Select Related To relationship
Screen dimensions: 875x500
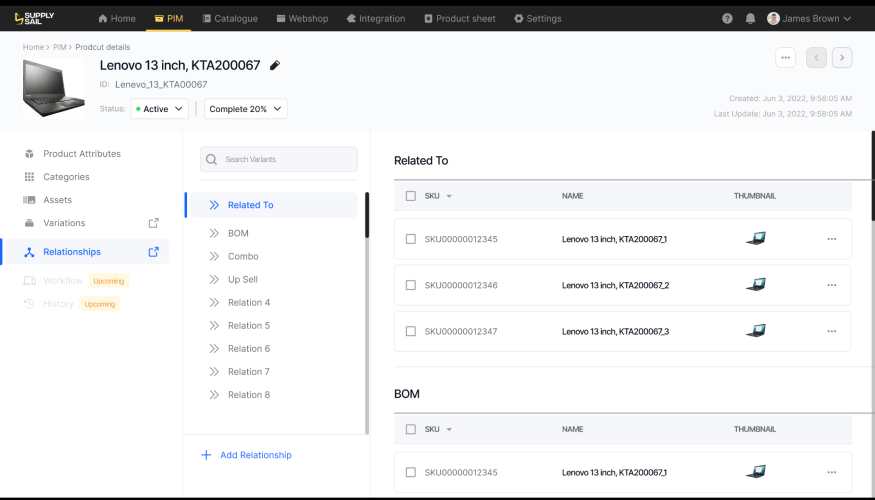click(x=273, y=205)
